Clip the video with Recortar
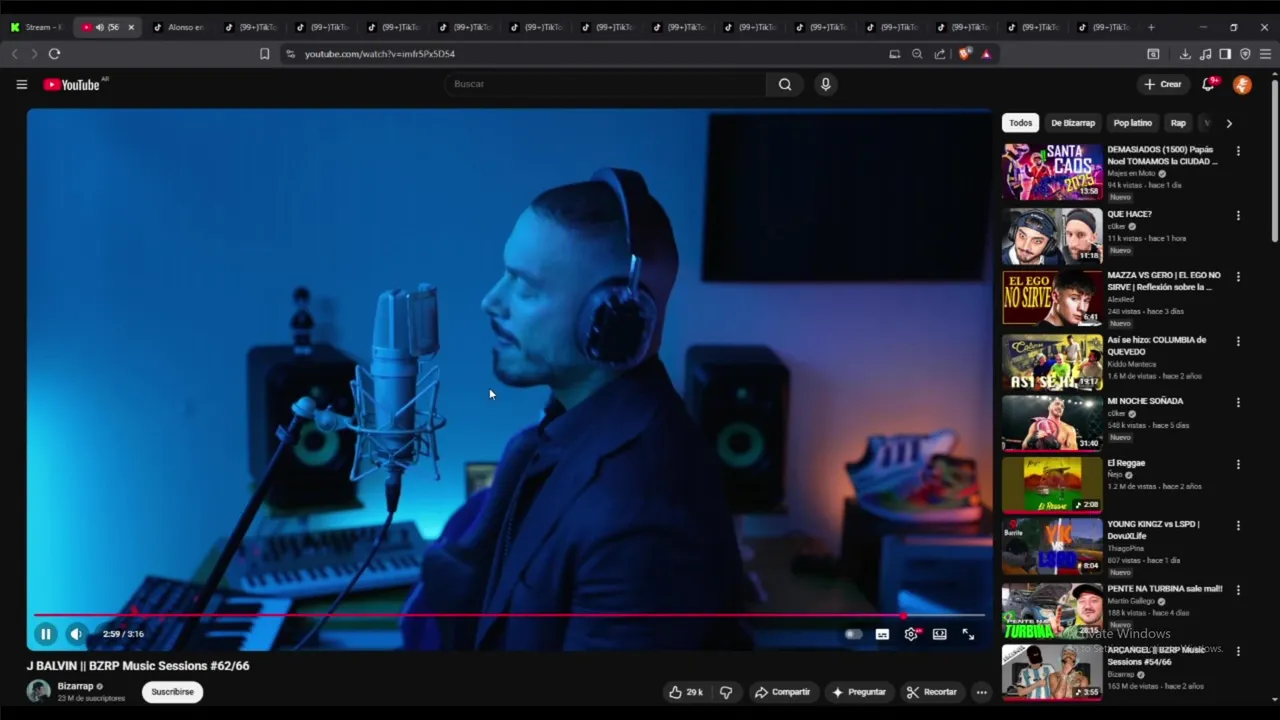The height and width of the screenshot is (720, 1280). point(932,692)
